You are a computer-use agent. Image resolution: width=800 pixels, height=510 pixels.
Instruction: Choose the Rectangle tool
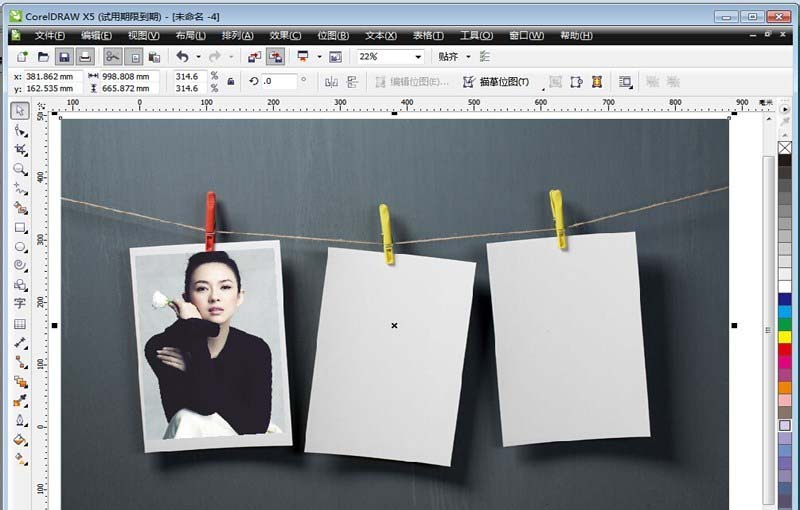coord(19,227)
